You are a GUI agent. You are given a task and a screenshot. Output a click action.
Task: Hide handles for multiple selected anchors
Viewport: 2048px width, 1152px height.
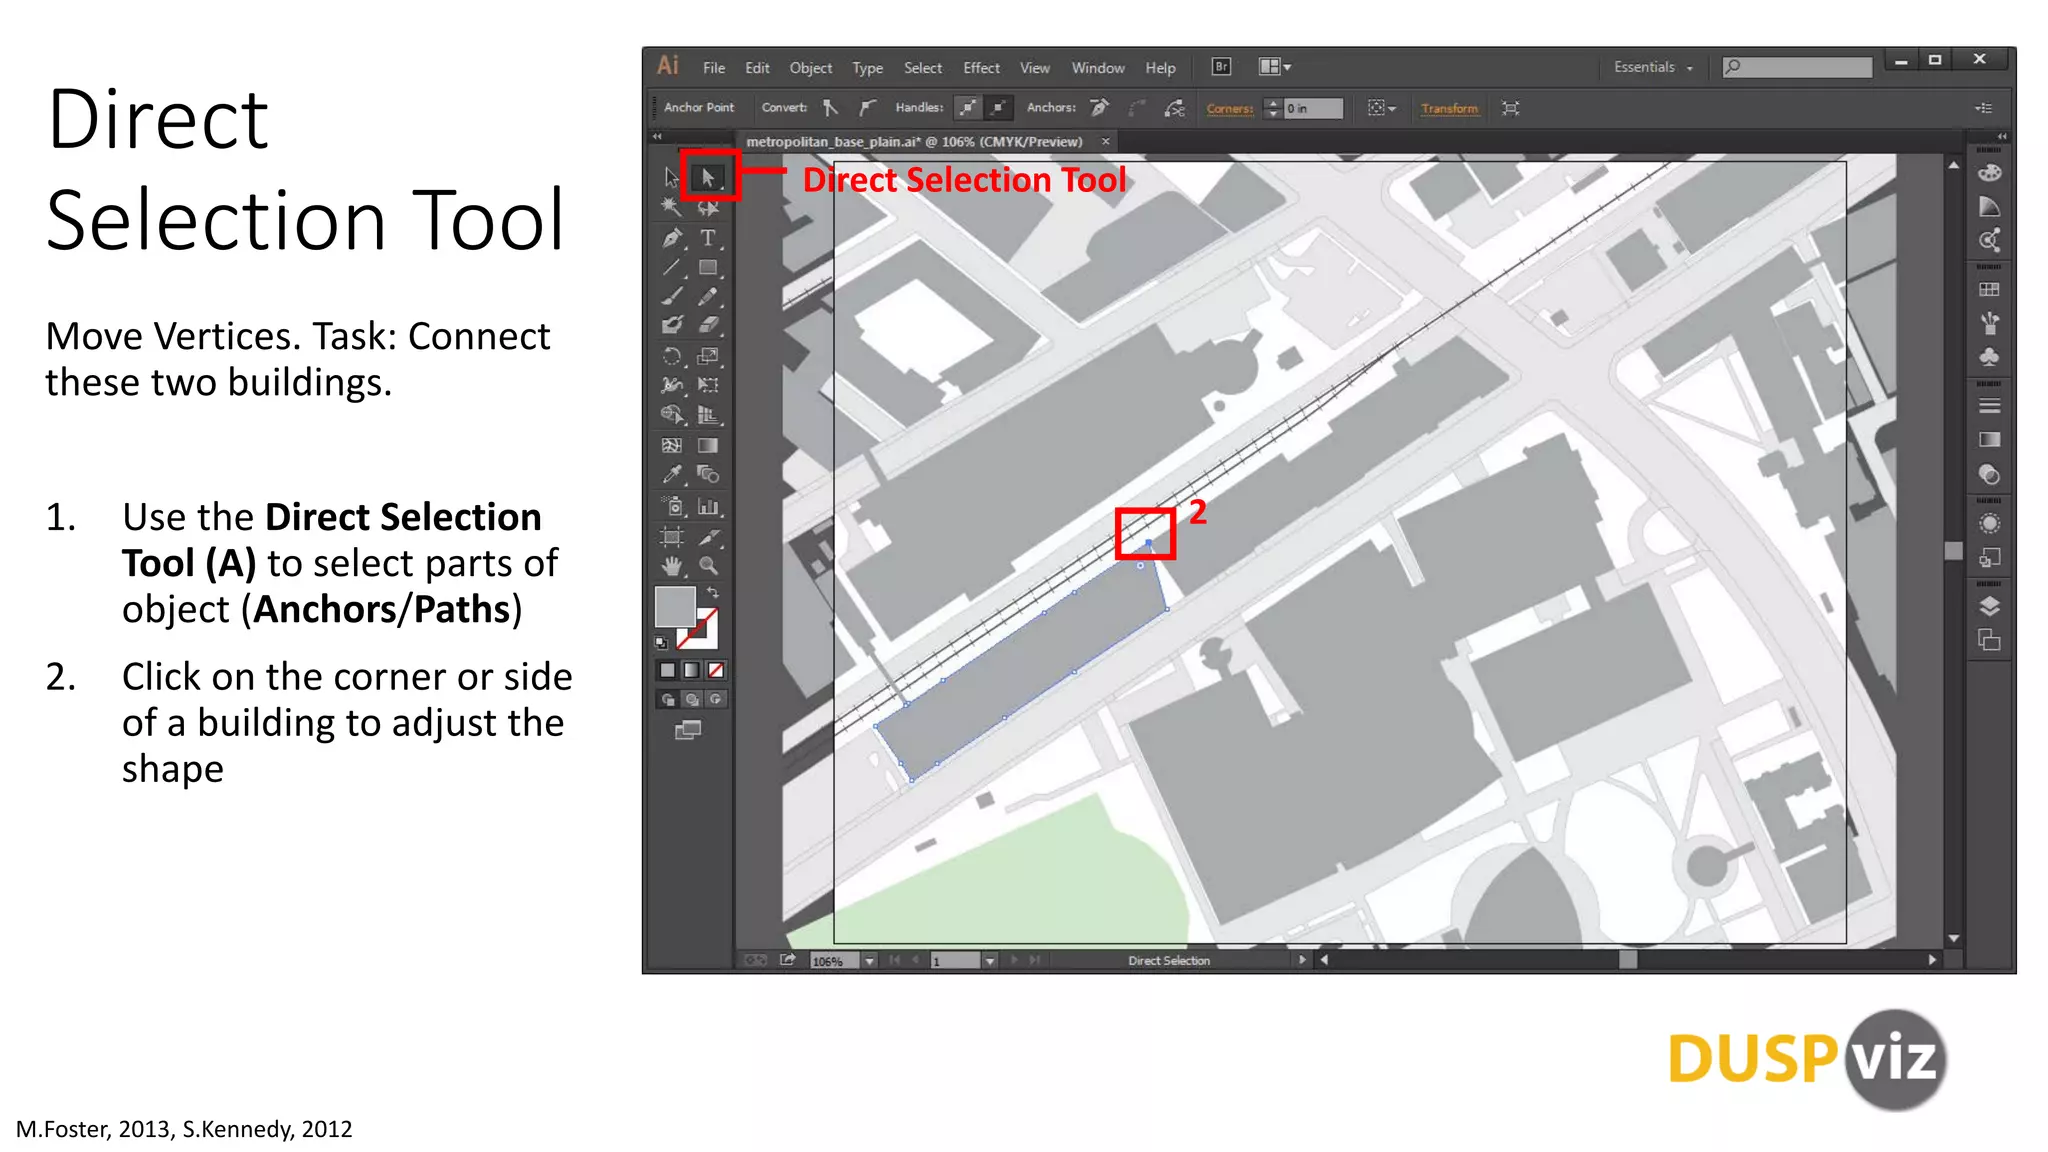(x=999, y=108)
